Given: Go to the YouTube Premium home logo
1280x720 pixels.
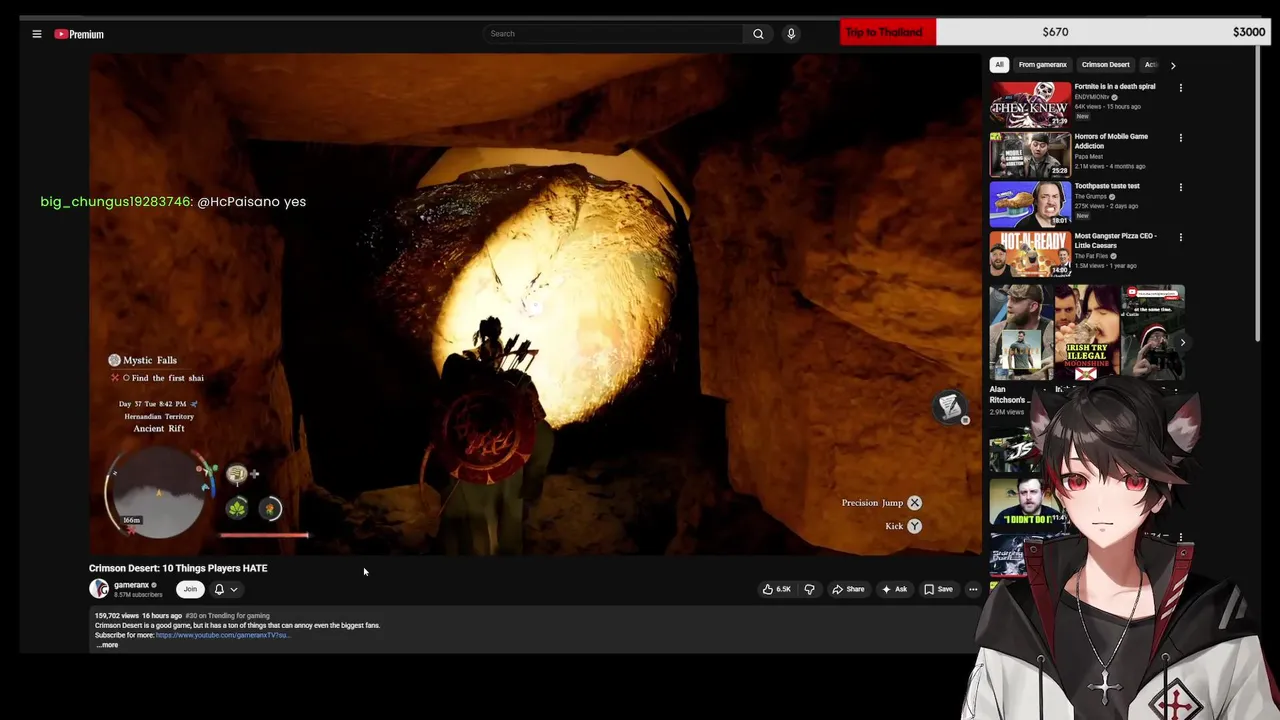Looking at the screenshot, I should click(79, 34).
